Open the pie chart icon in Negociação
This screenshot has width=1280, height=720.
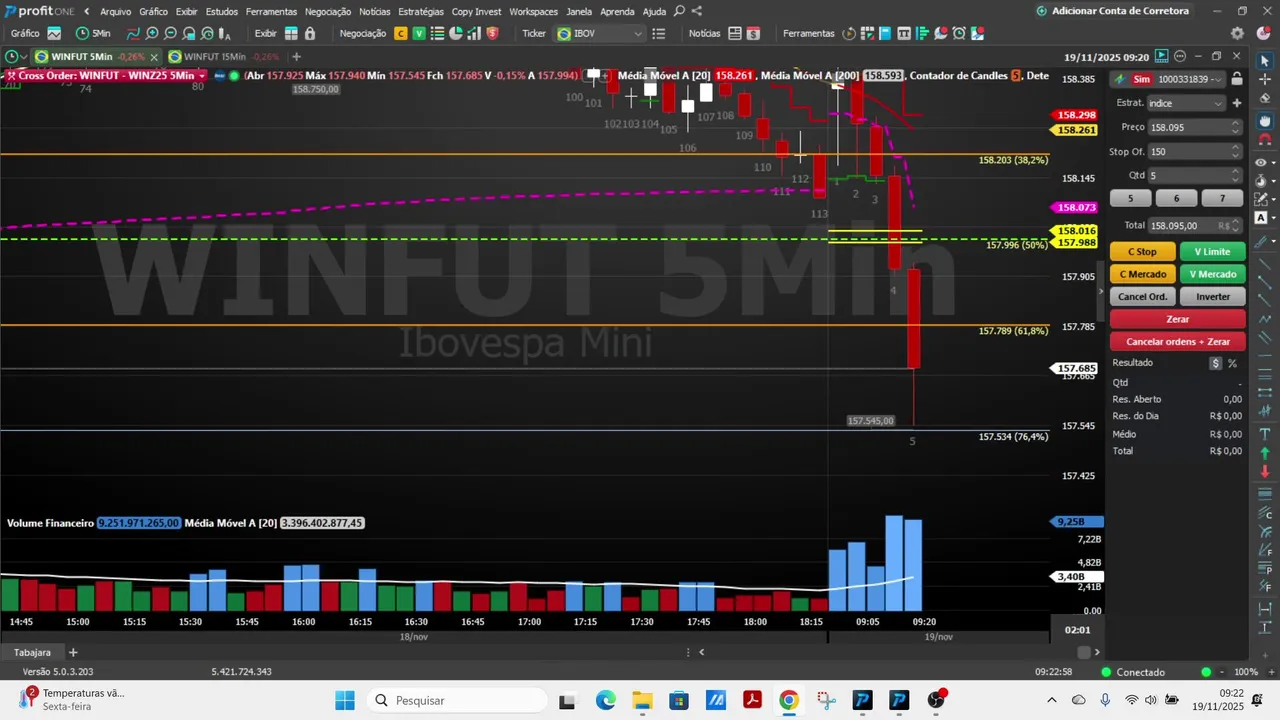point(456,33)
